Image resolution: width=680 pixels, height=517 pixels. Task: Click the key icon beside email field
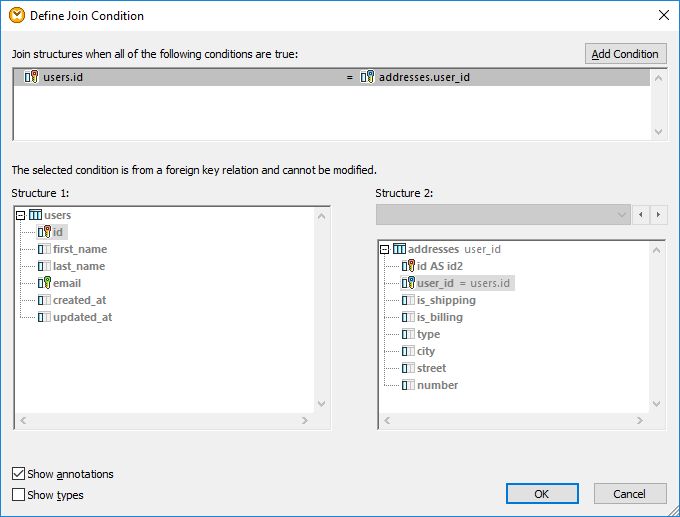pos(44,283)
